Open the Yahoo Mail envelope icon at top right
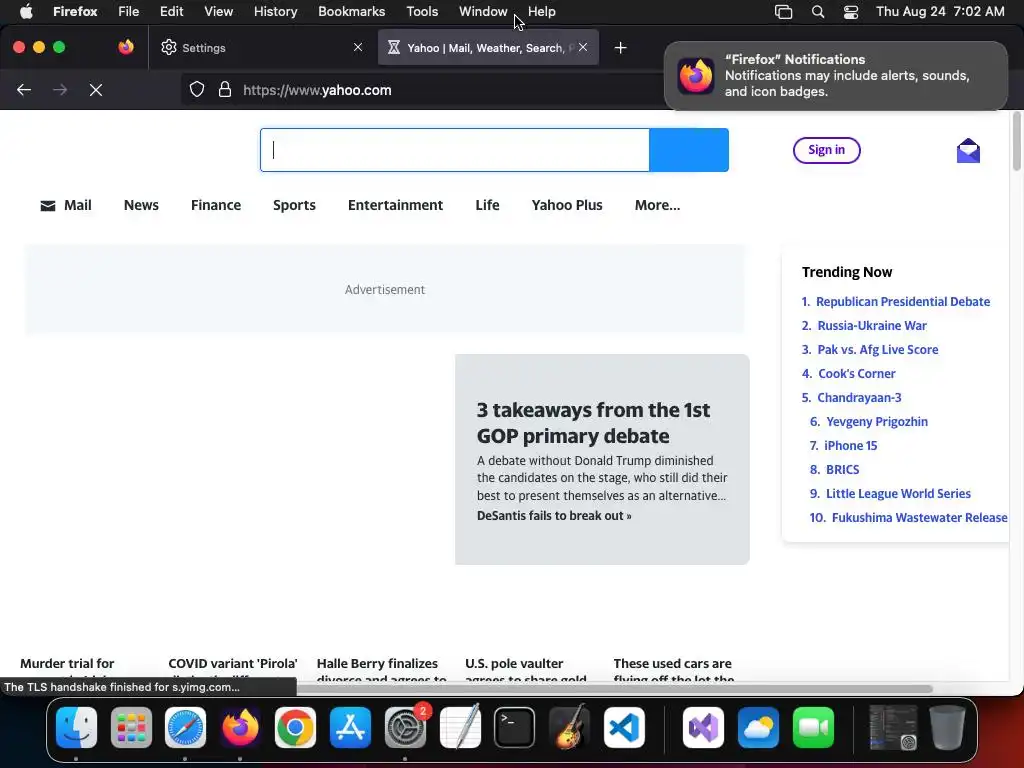 click(x=968, y=150)
